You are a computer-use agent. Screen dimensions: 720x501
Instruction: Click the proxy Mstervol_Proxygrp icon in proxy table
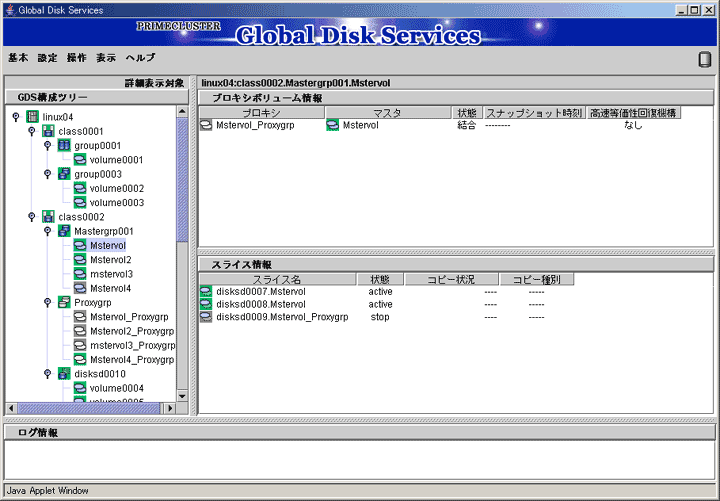[206, 125]
